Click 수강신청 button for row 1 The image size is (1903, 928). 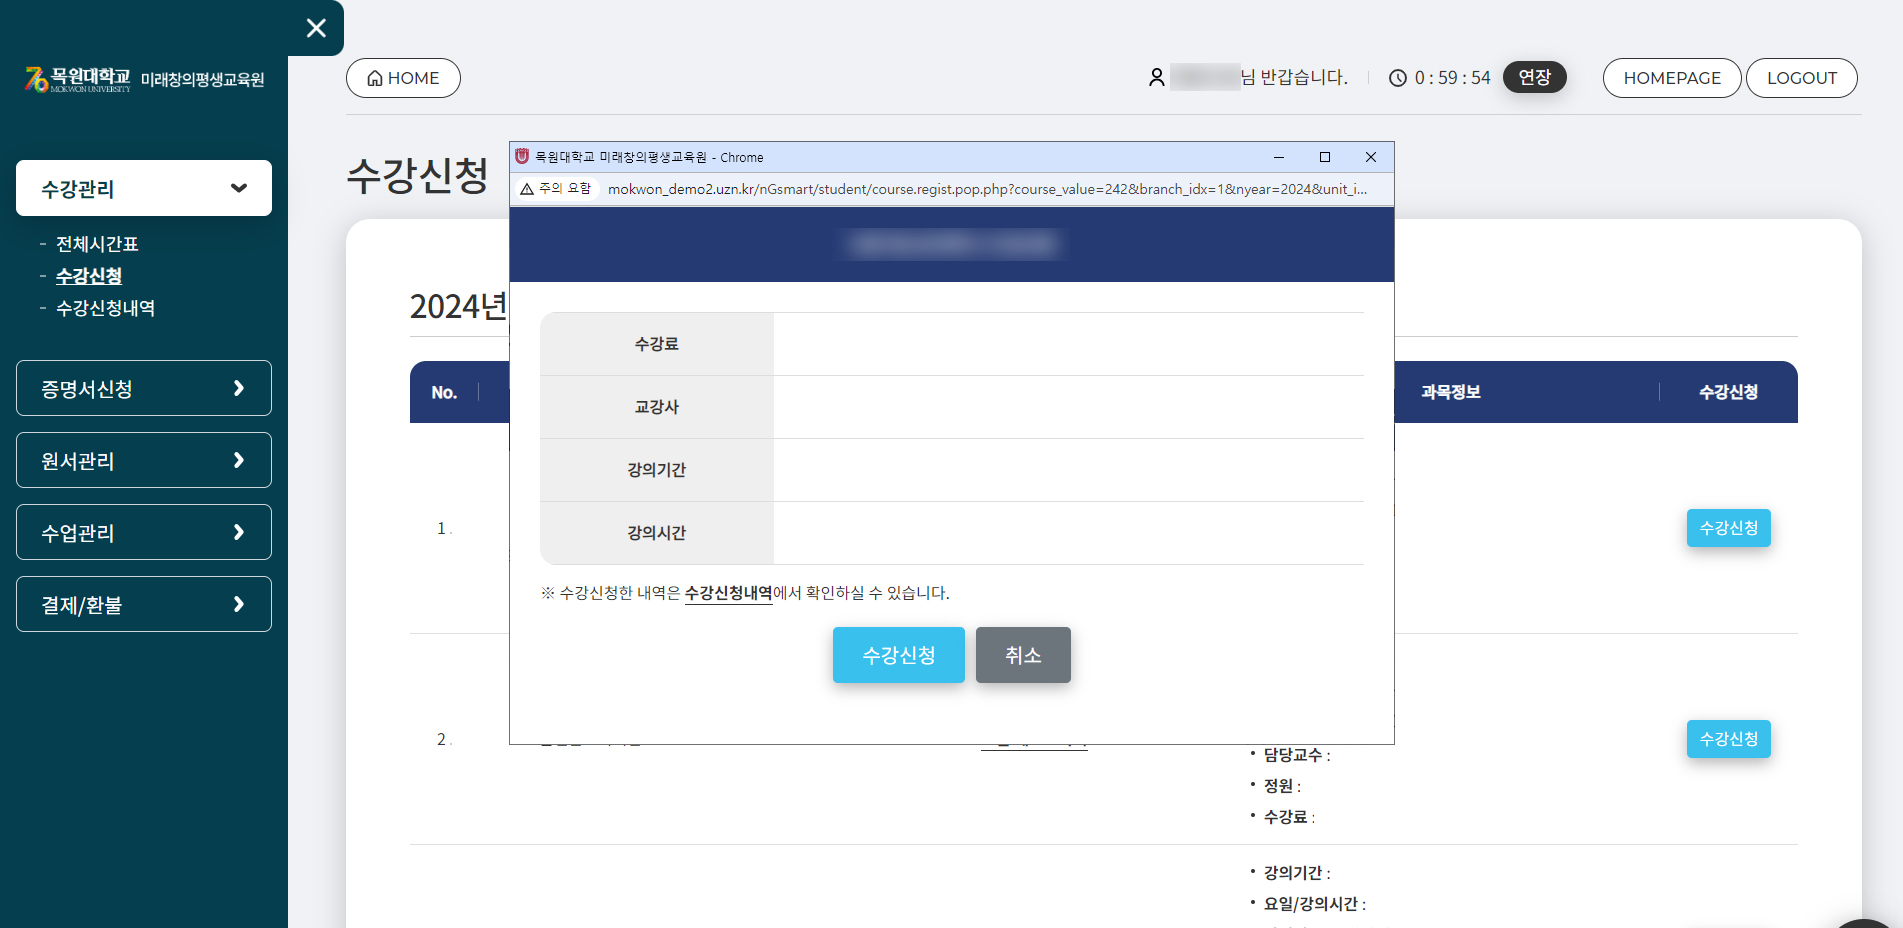pyautogui.click(x=1728, y=528)
